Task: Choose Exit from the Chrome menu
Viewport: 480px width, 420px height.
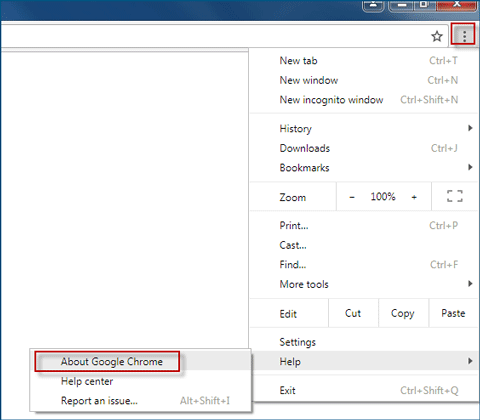Action: point(364,390)
